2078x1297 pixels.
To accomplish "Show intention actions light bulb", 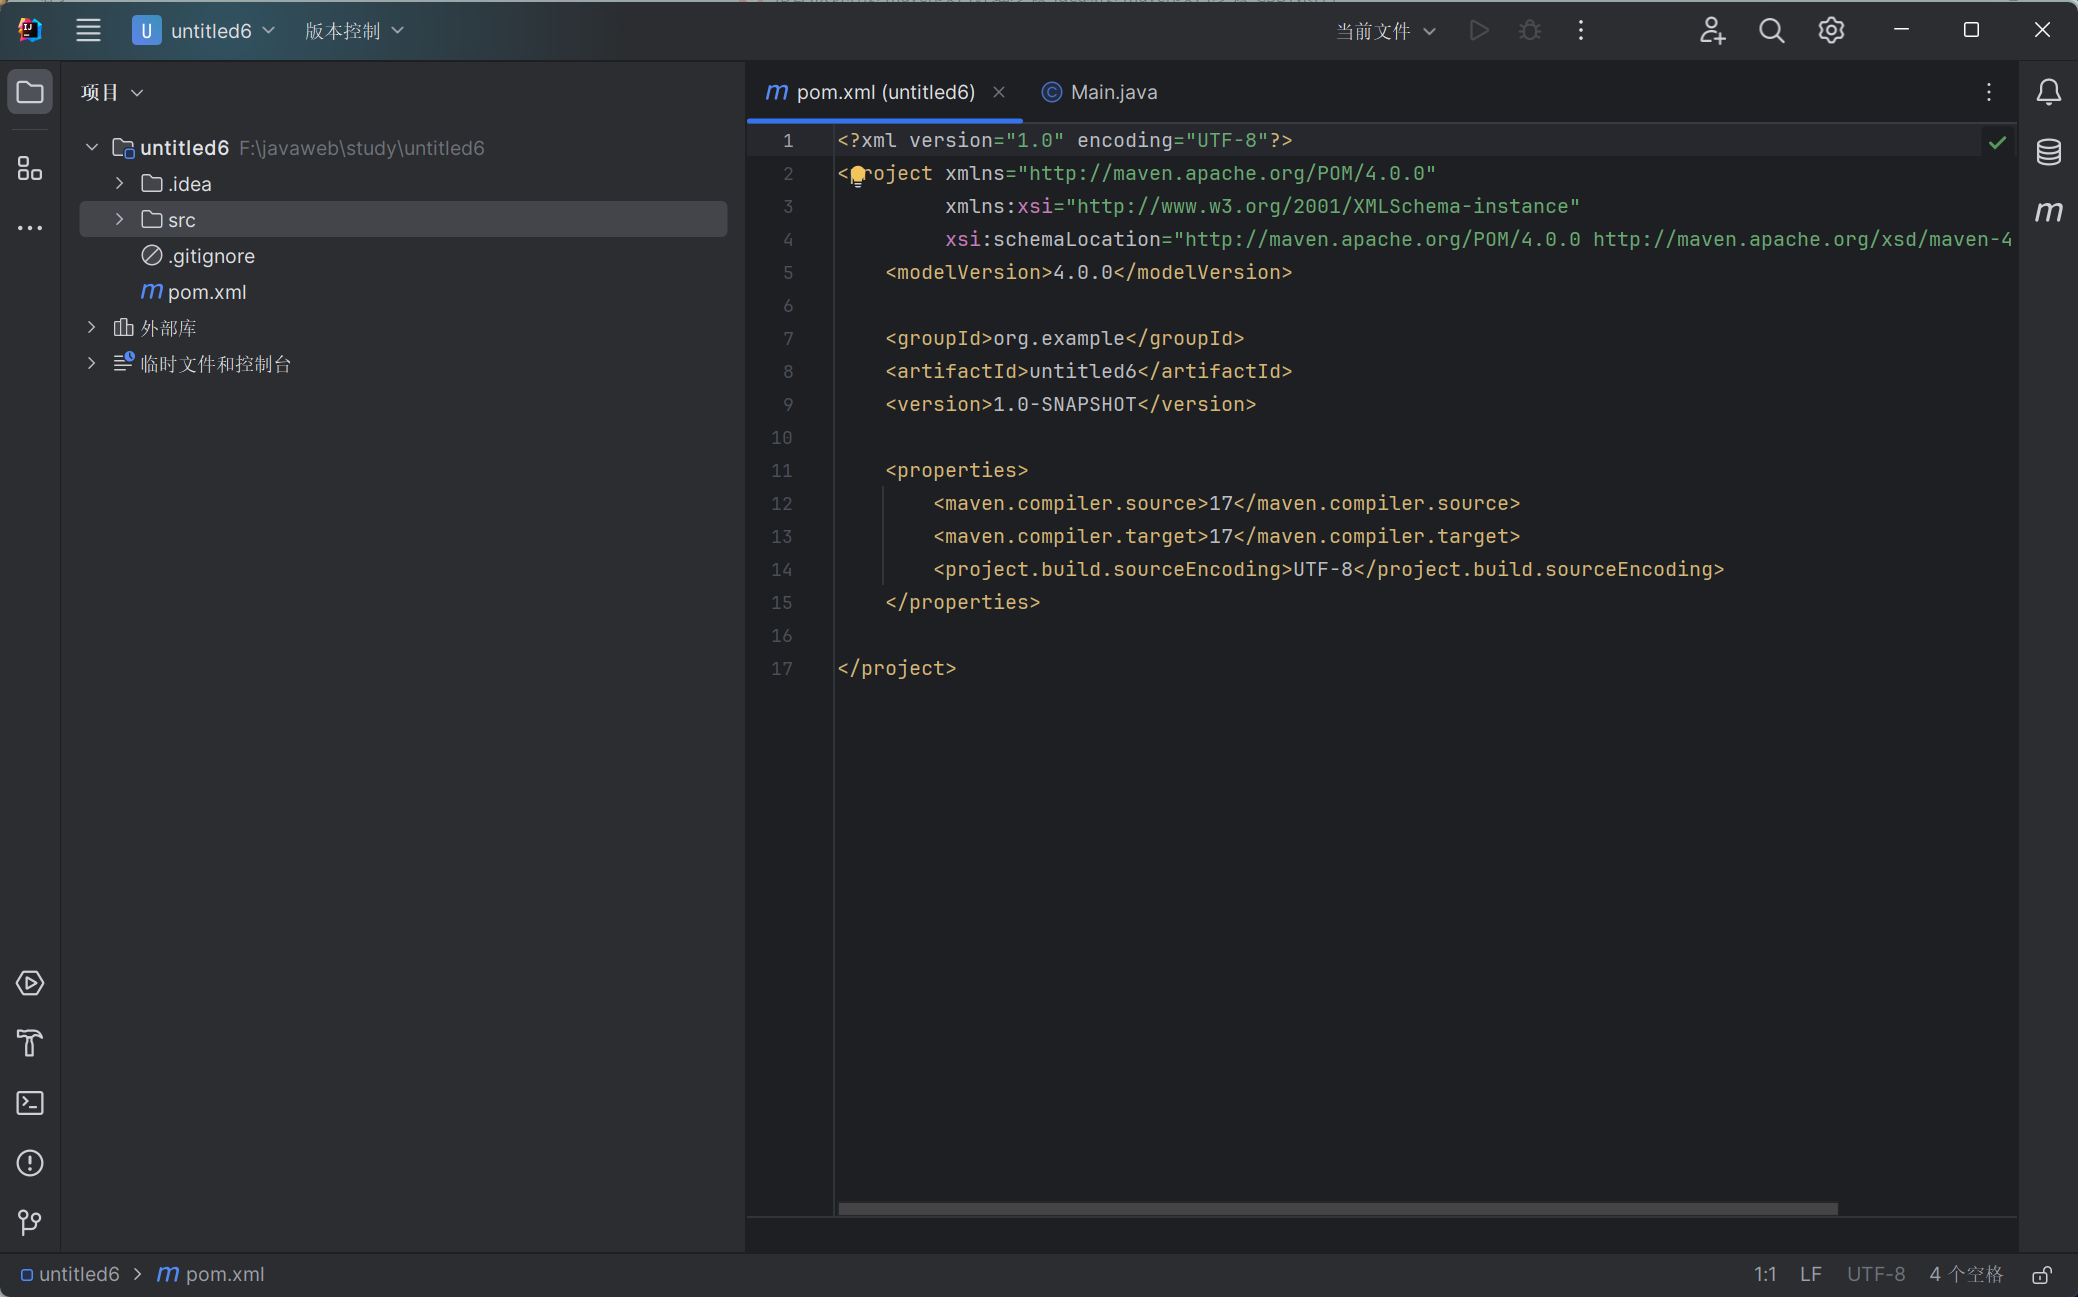I will tap(857, 176).
